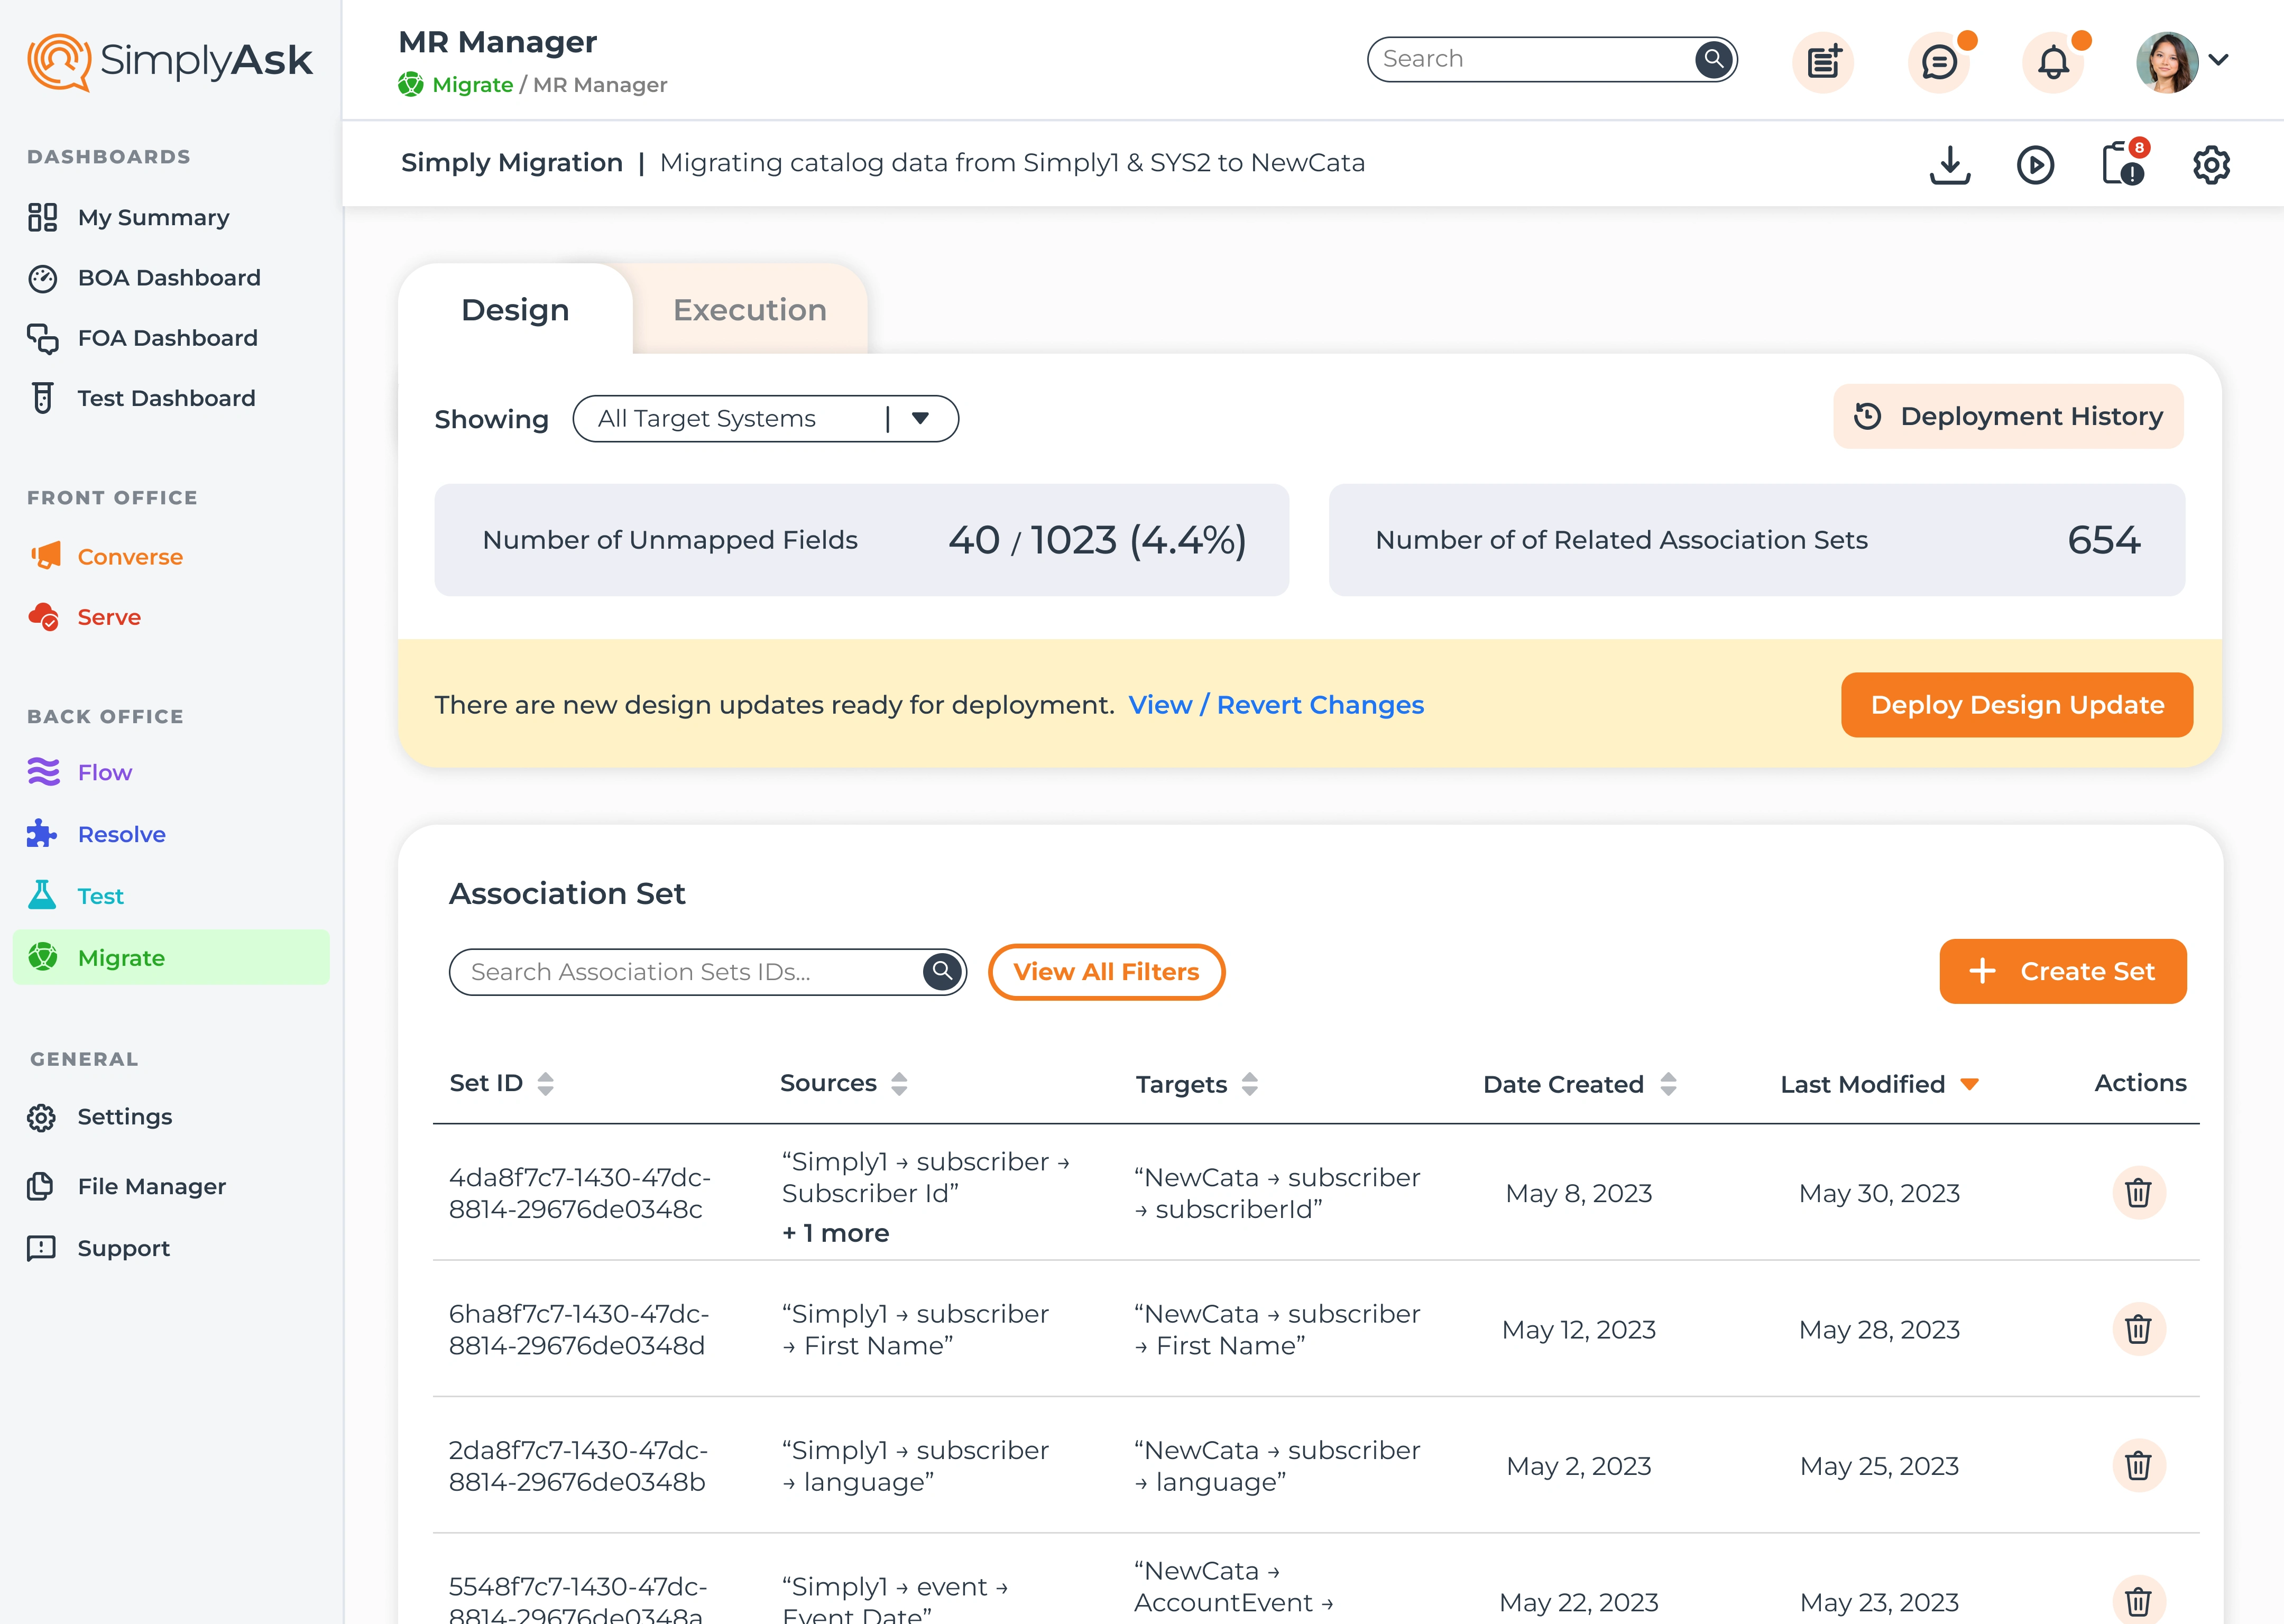
Task: Open Support
Action: (123, 1248)
